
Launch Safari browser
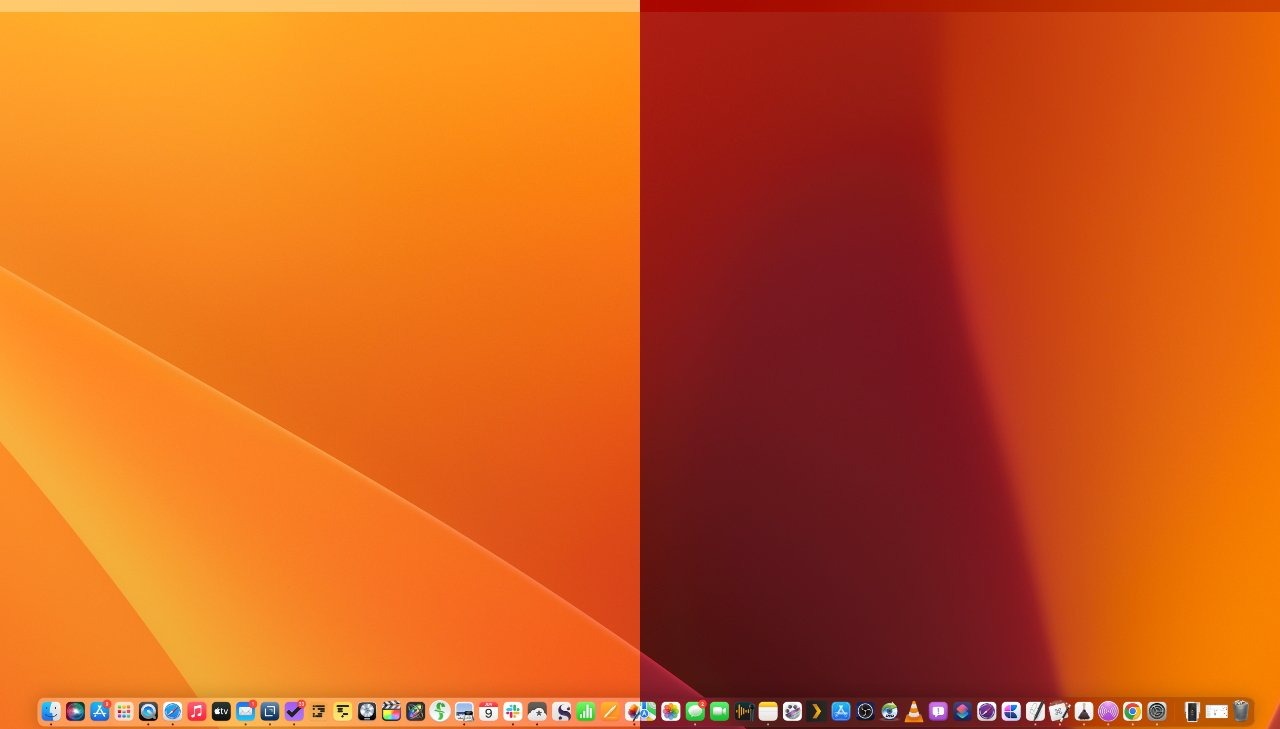(170, 712)
